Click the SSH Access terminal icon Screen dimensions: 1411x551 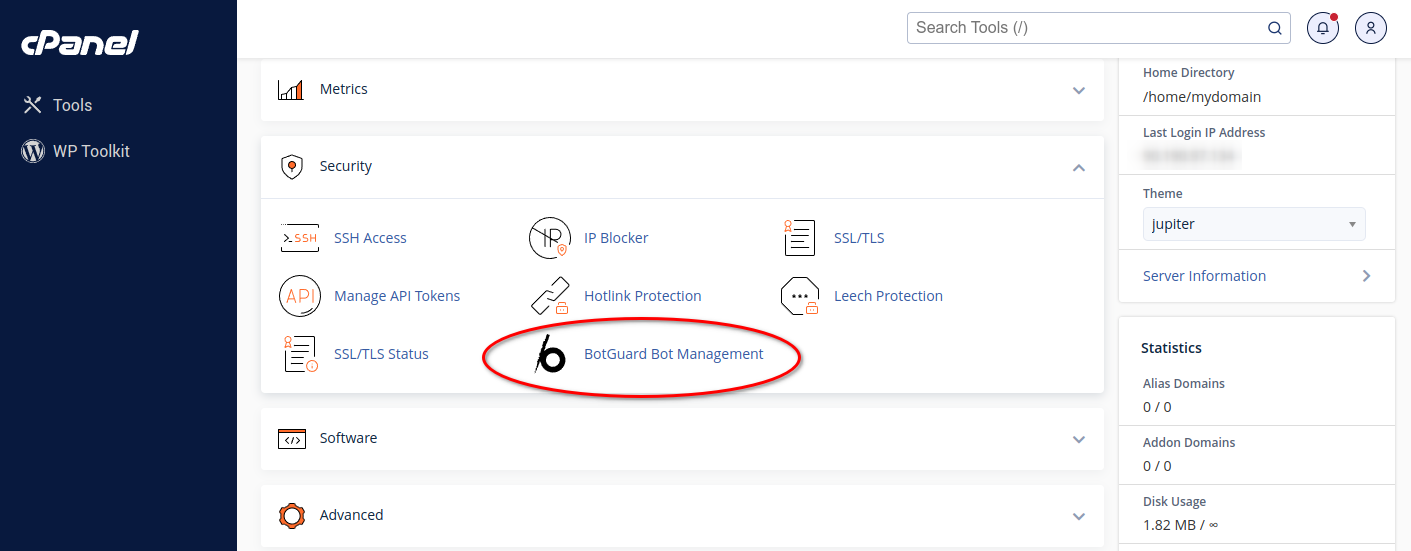300,238
